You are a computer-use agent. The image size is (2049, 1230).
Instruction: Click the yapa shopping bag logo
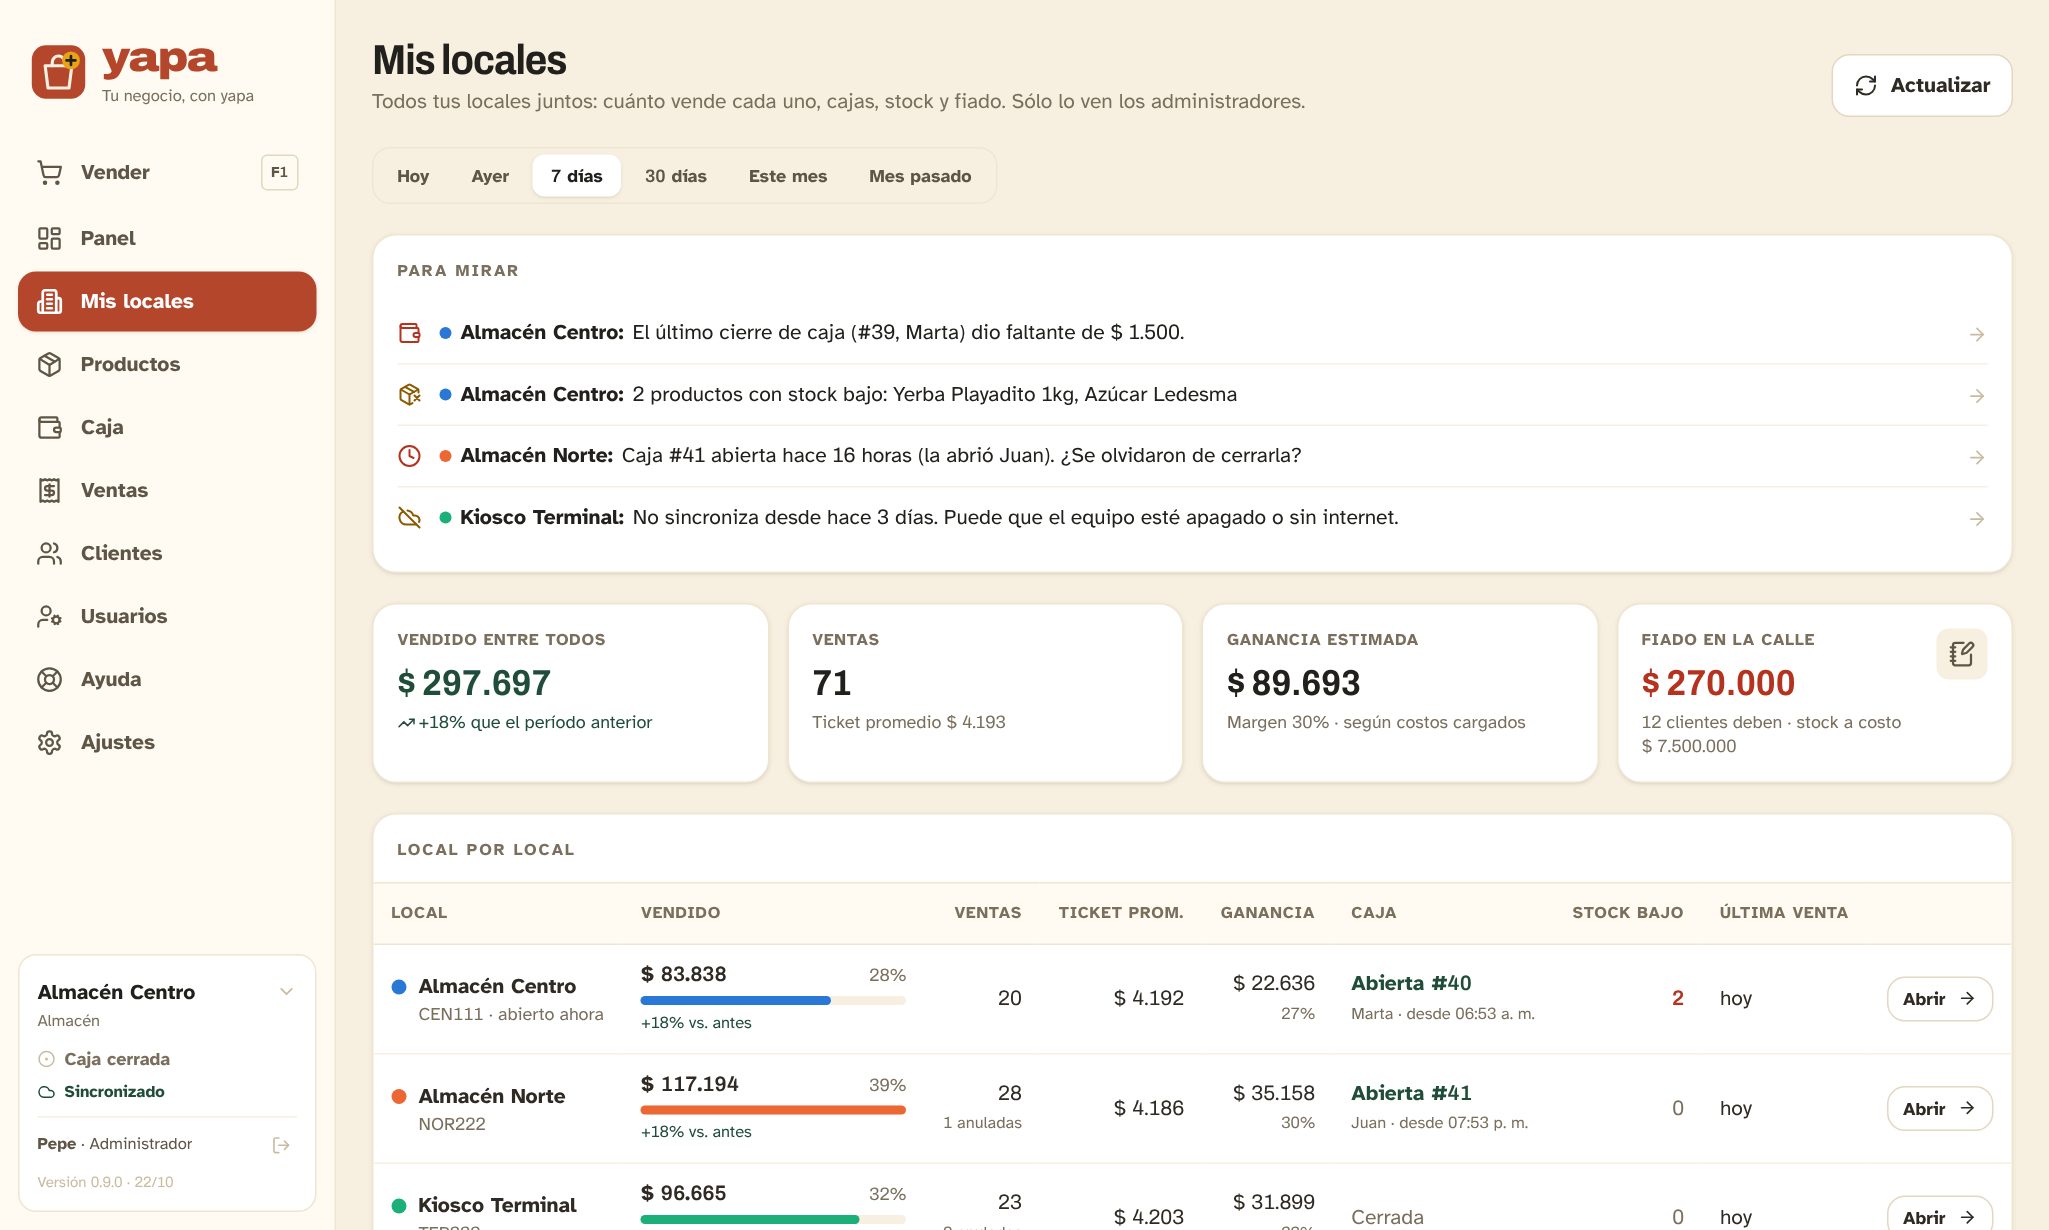tap(58, 72)
